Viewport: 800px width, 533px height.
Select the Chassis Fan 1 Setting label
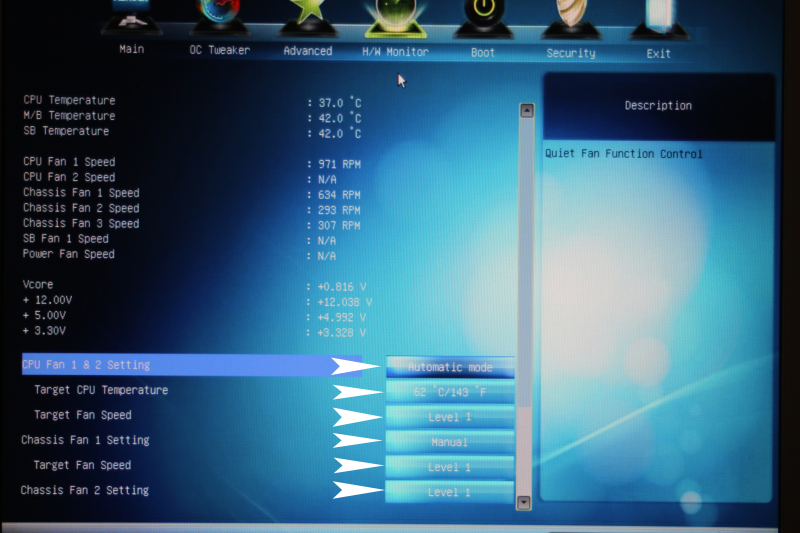[85, 440]
